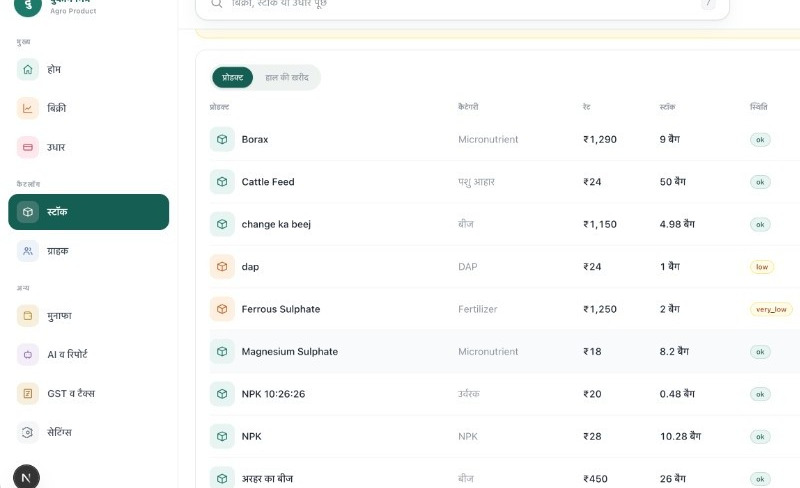The image size is (800, 488).
Task: Click the very_low badge for Ferrous Sulphate
Action: click(771, 309)
